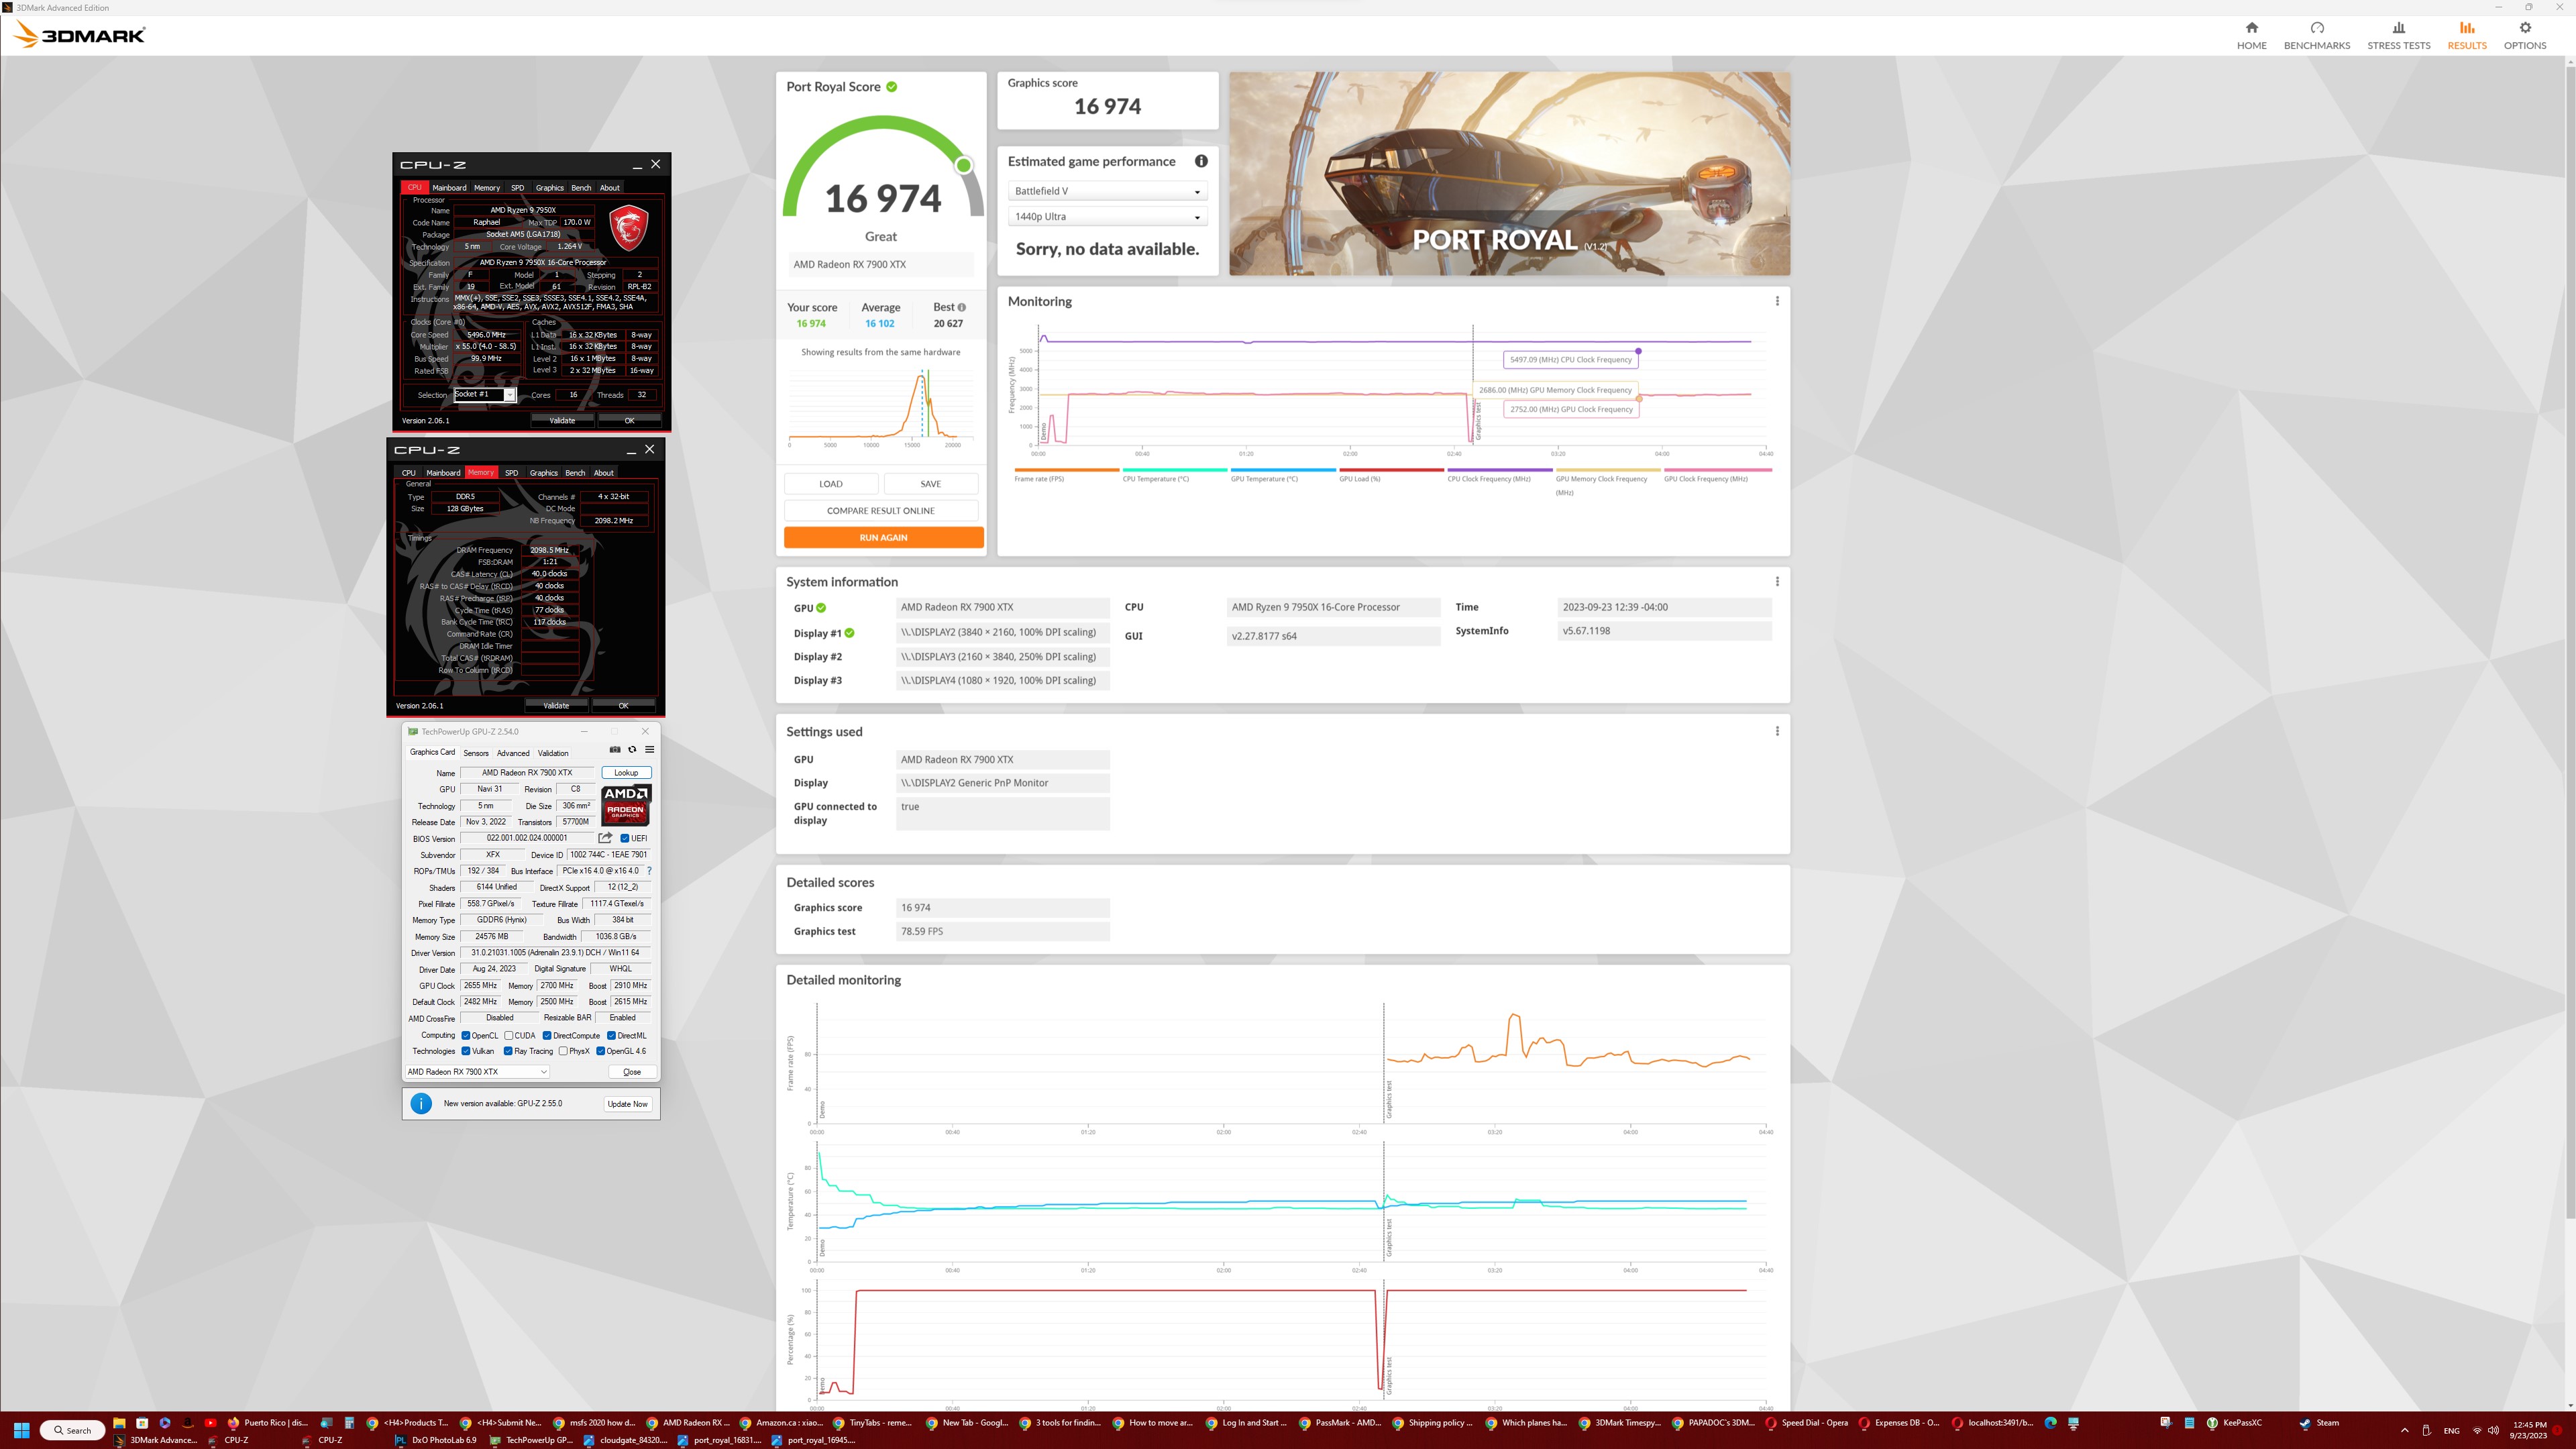This screenshot has height=1449, width=2576.
Task: Click the green verified check beside Port Royal Score
Action: (891, 87)
